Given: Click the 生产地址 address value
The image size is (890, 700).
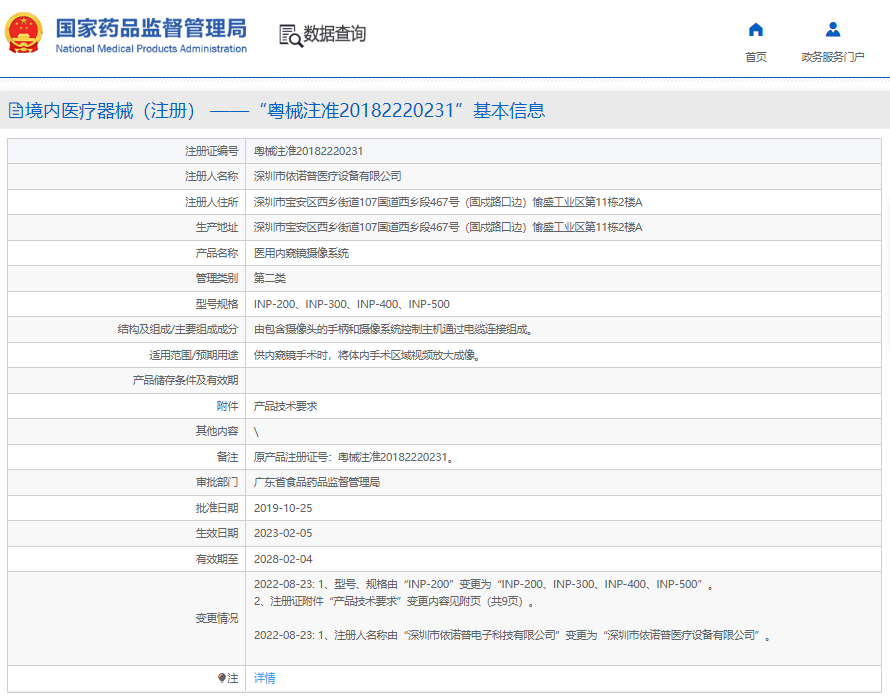Looking at the screenshot, I should pyautogui.click(x=448, y=227).
